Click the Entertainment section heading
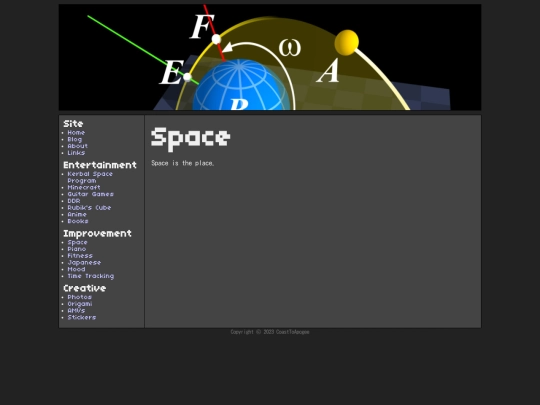 tap(100, 165)
